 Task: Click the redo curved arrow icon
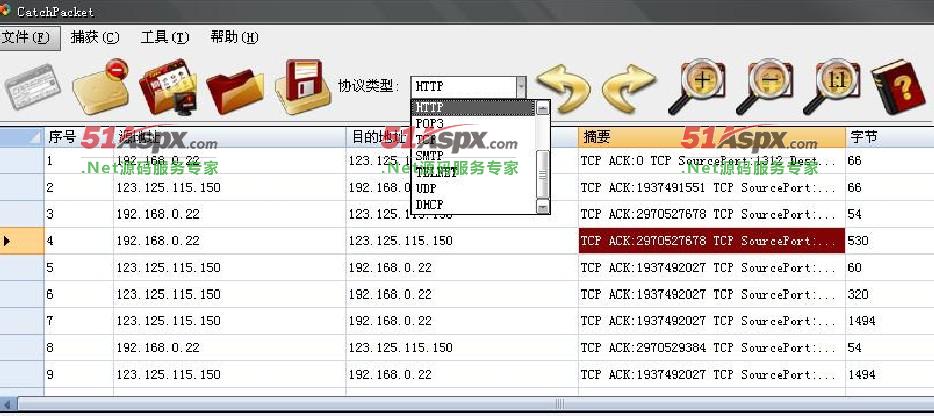(x=629, y=88)
